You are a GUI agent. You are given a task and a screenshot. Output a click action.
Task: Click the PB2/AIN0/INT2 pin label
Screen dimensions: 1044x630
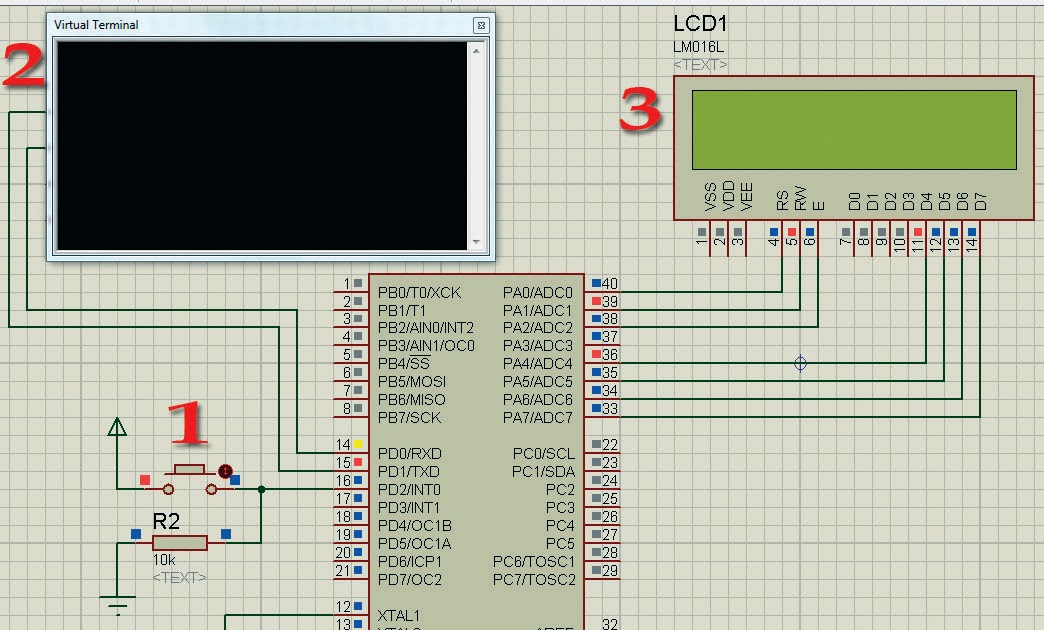click(x=425, y=328)
